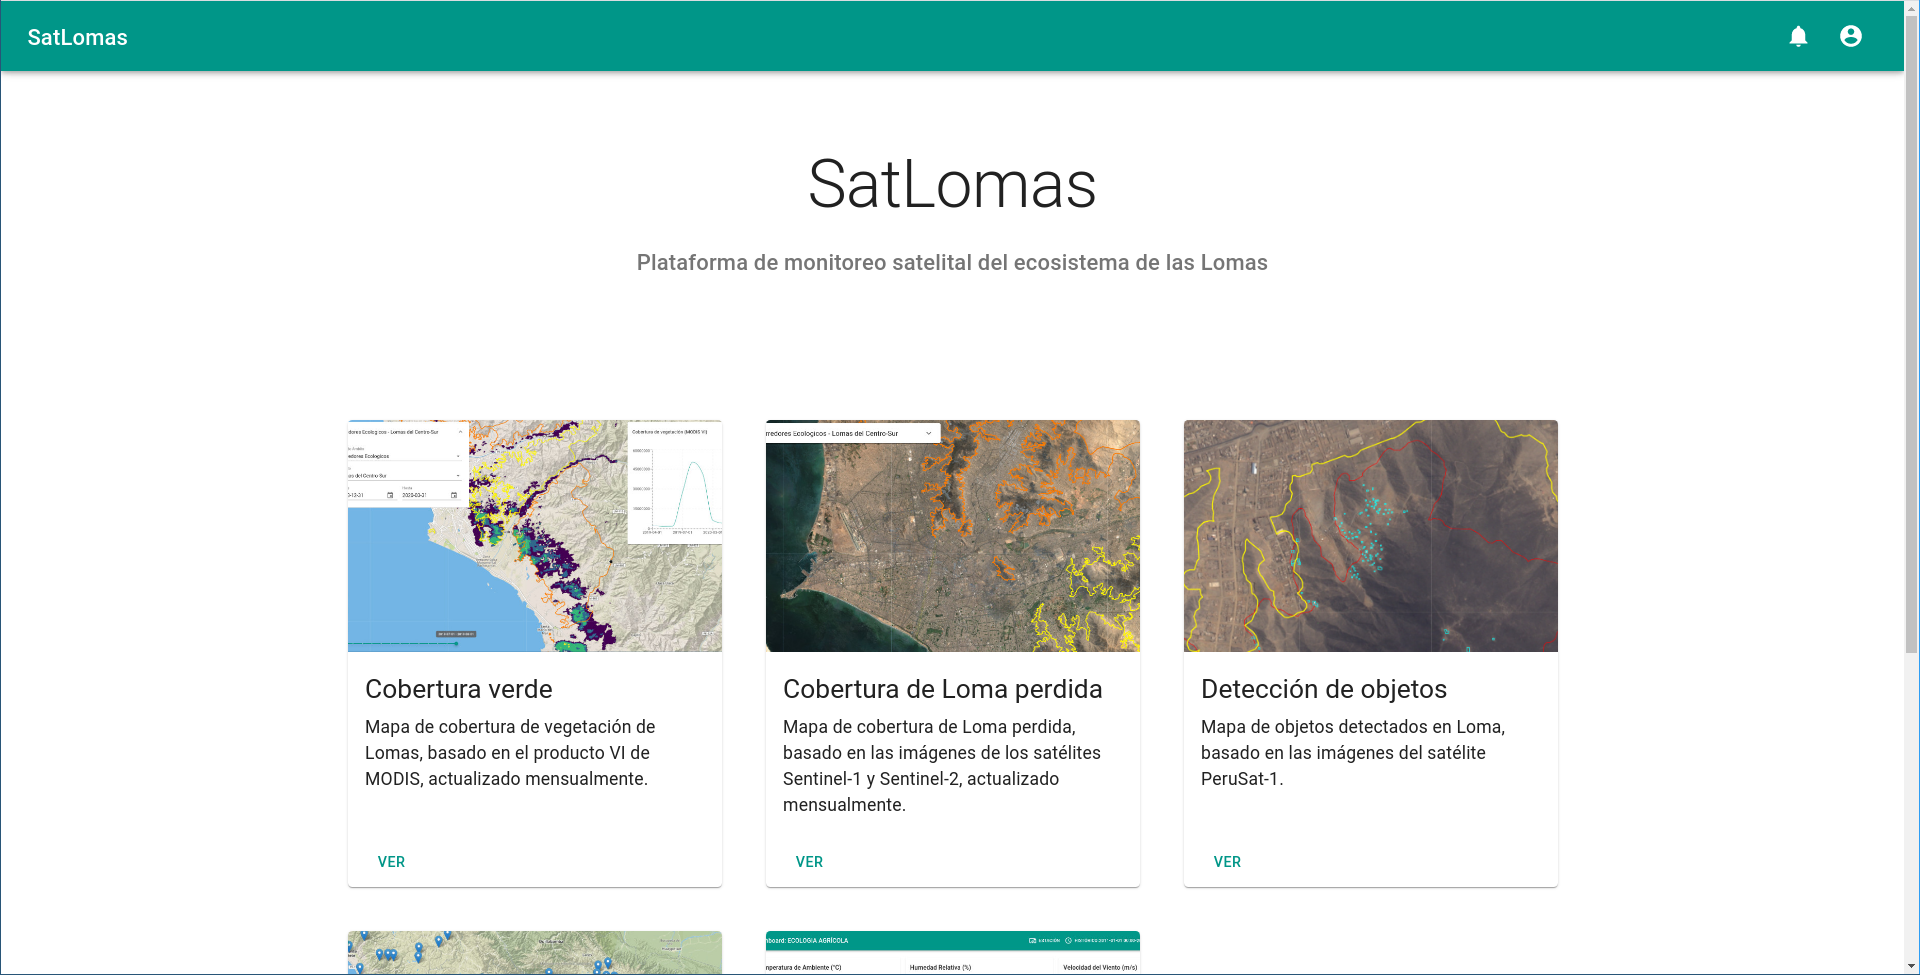Click VER under Cobertura verde
The image size is (1920, 975).
pos(391,862)
